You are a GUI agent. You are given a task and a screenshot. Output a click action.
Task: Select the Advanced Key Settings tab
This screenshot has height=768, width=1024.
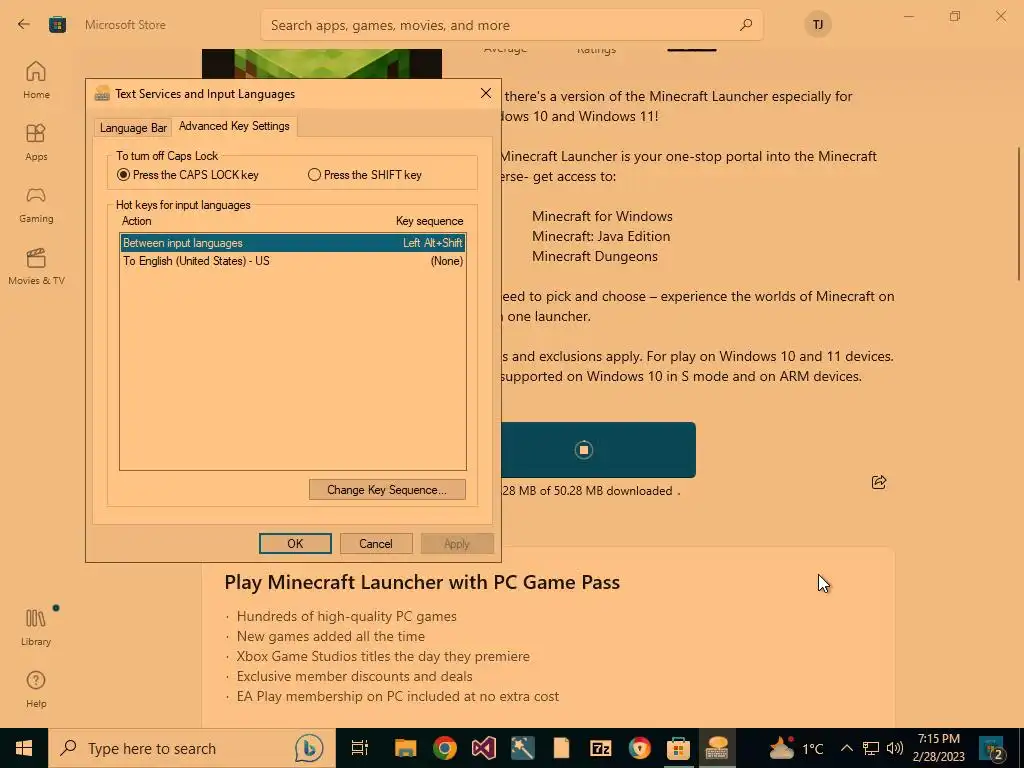[x=234, y=125]
